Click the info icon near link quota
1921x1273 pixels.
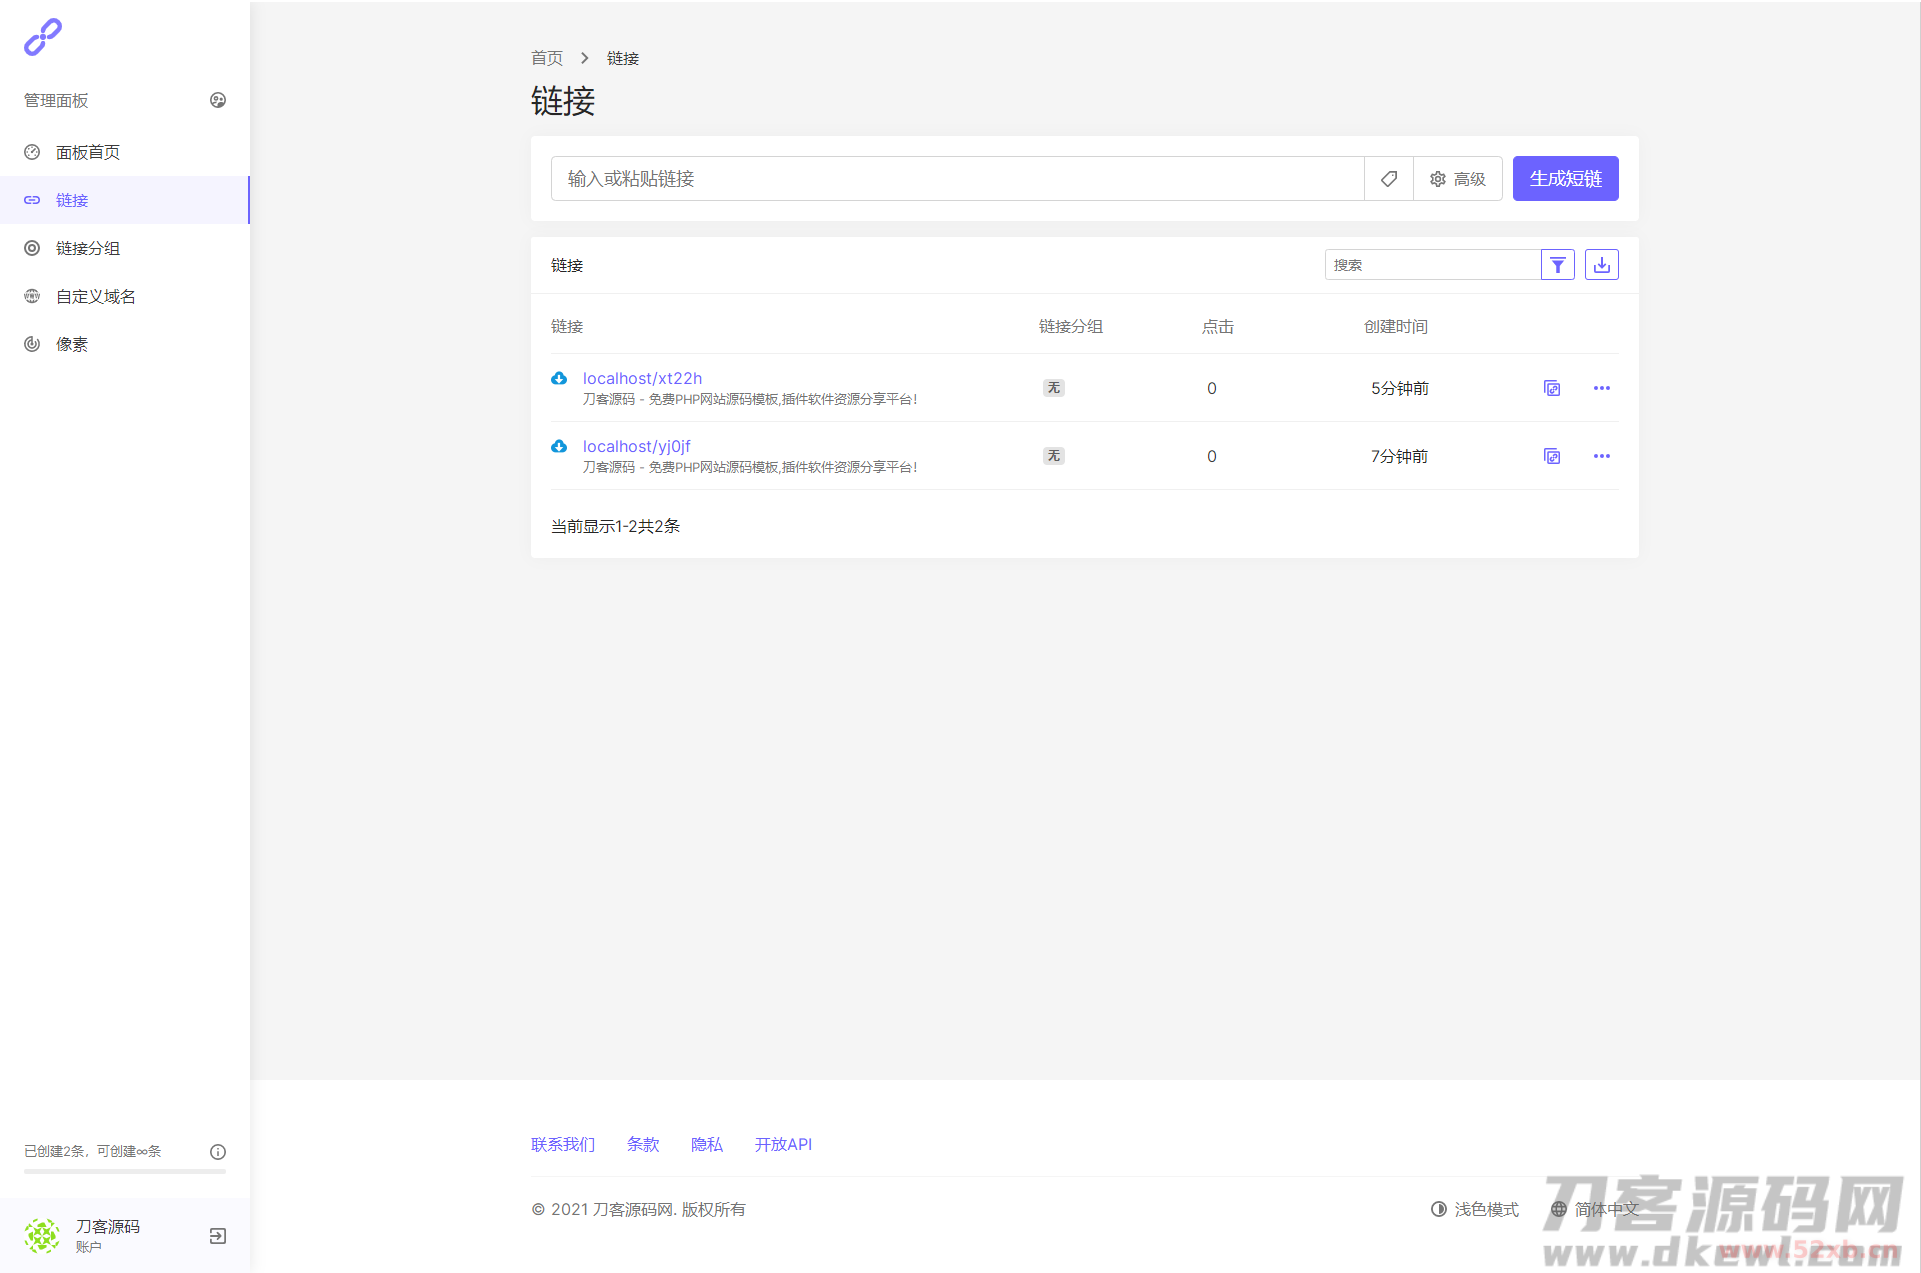point(218,1152)
